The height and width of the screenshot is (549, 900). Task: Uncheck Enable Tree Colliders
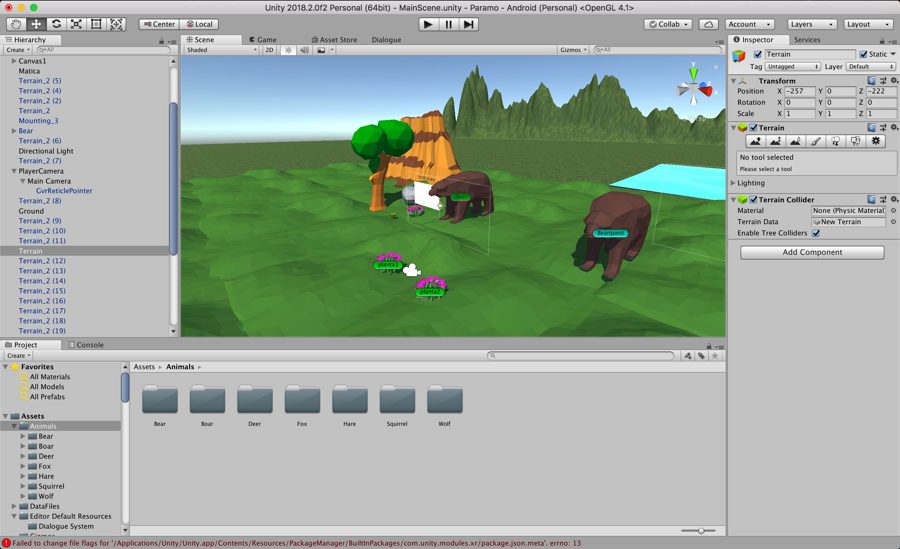816,233
